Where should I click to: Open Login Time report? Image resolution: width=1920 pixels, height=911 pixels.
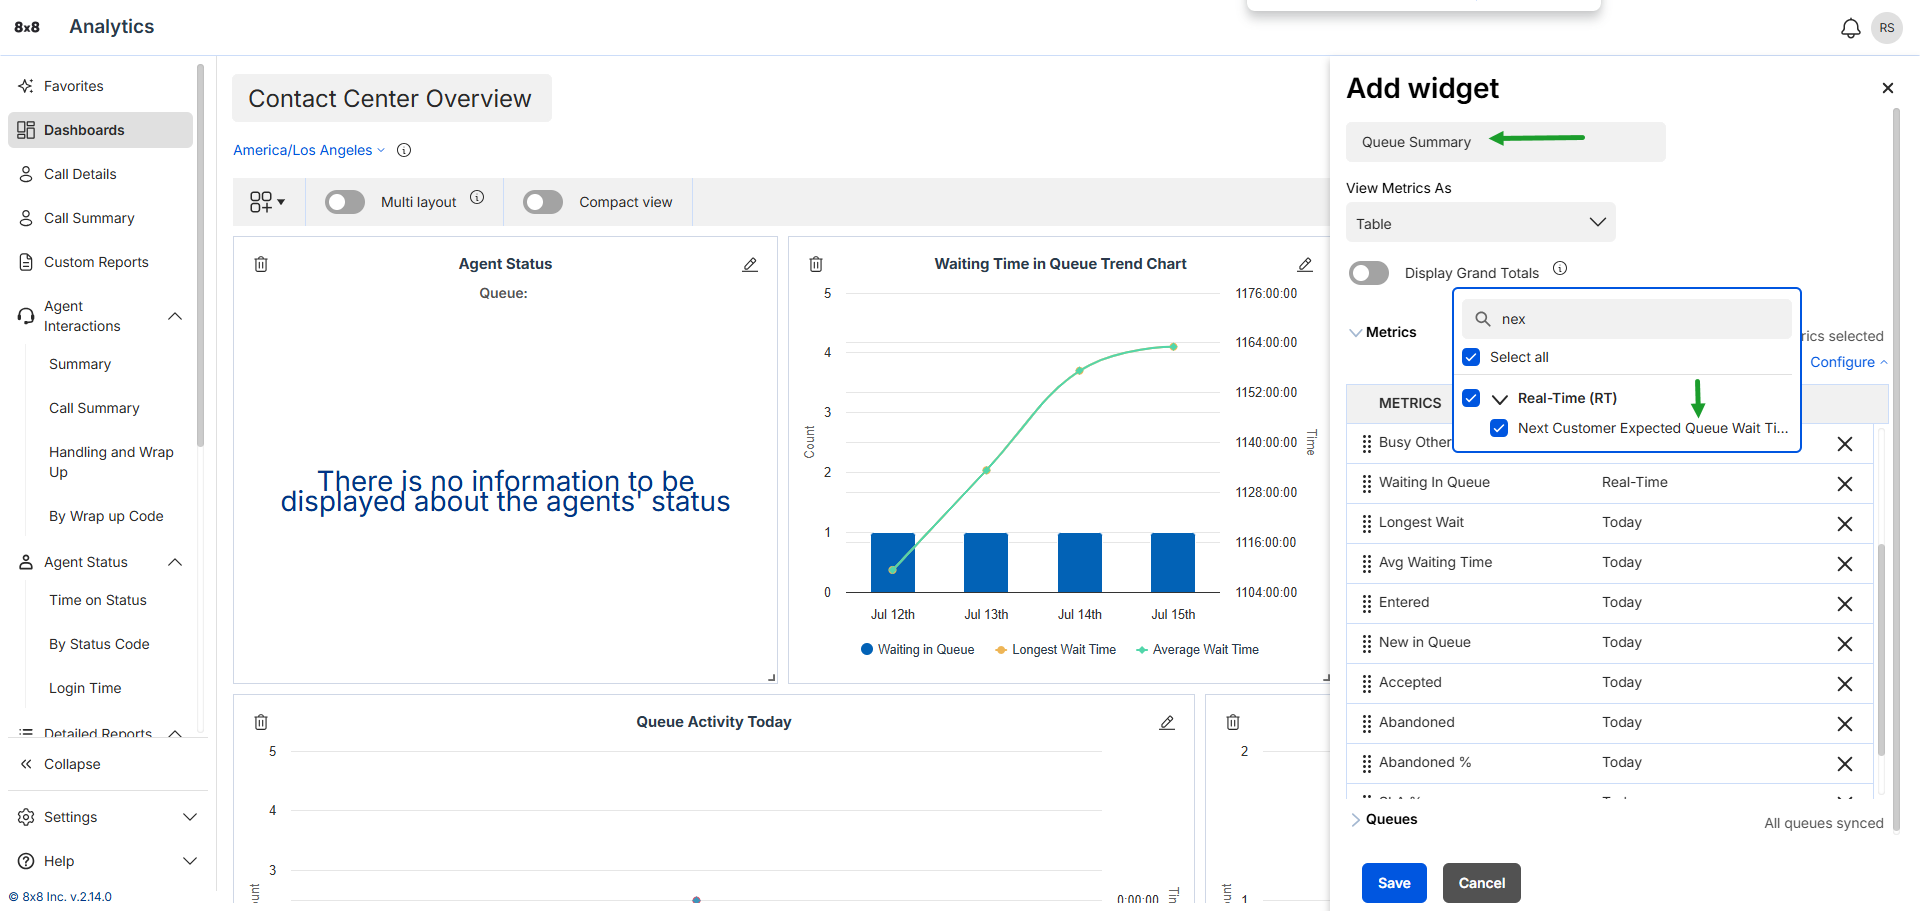coord(85,688)
